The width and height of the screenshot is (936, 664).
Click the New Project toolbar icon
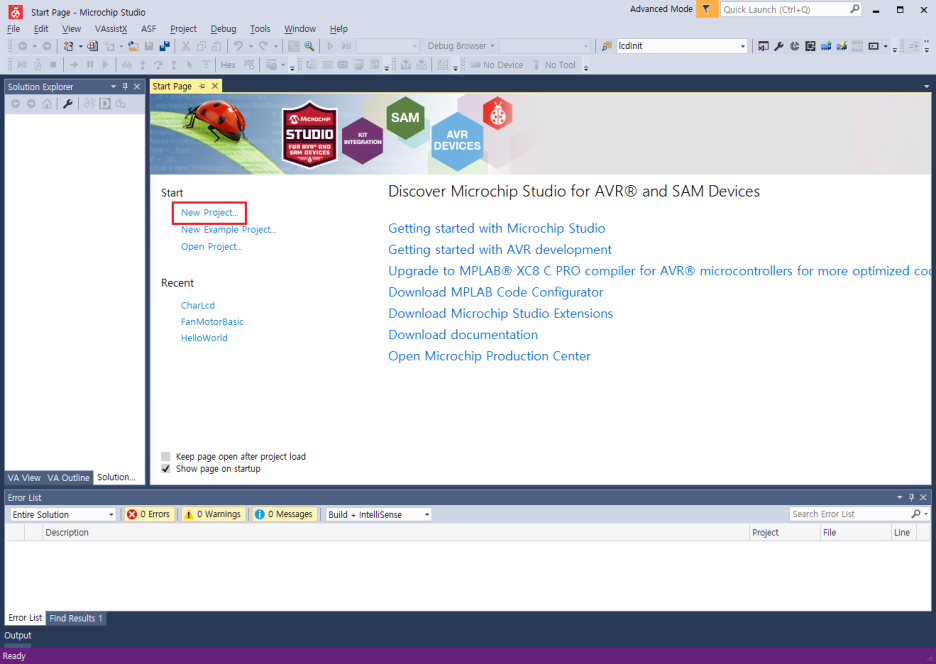coord(68,46)
